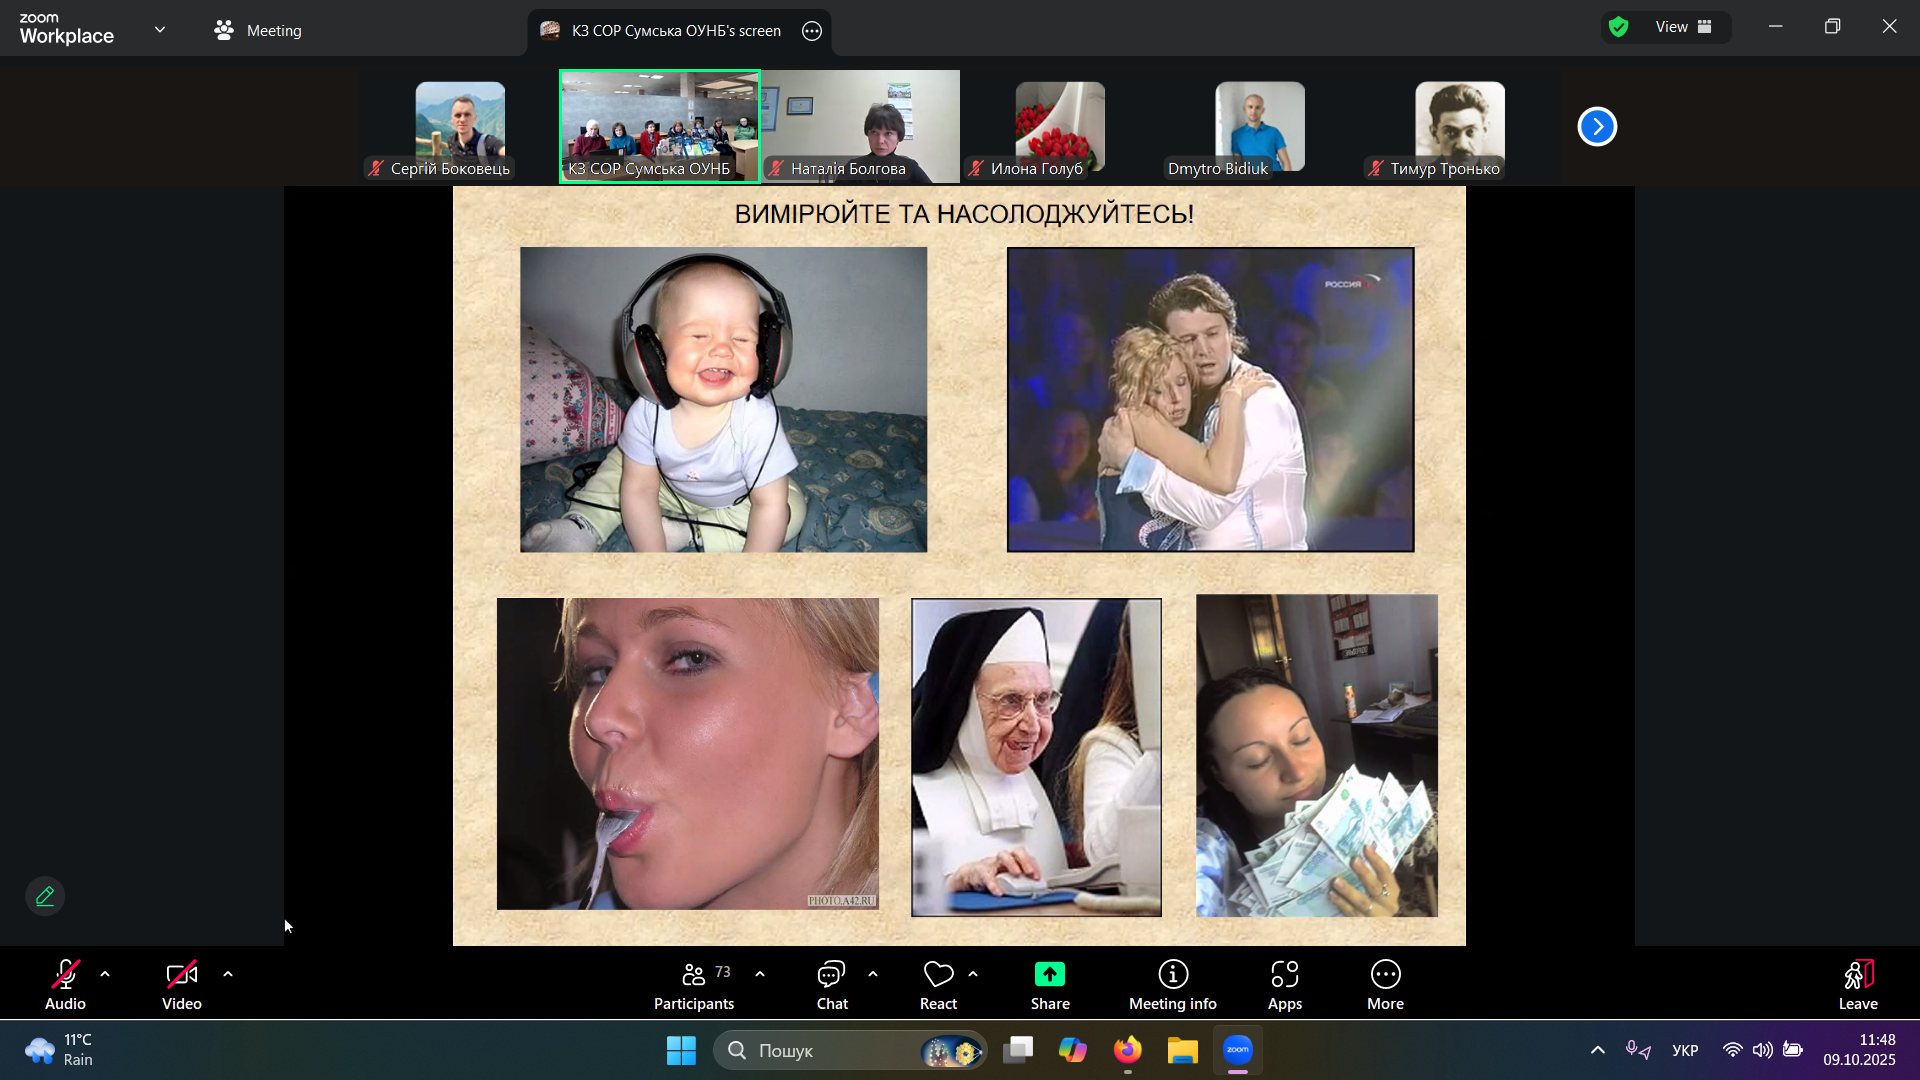Screen dimensions: 1920x1080
Task: Click the annotation pencil icon
Action: [45, 896]
